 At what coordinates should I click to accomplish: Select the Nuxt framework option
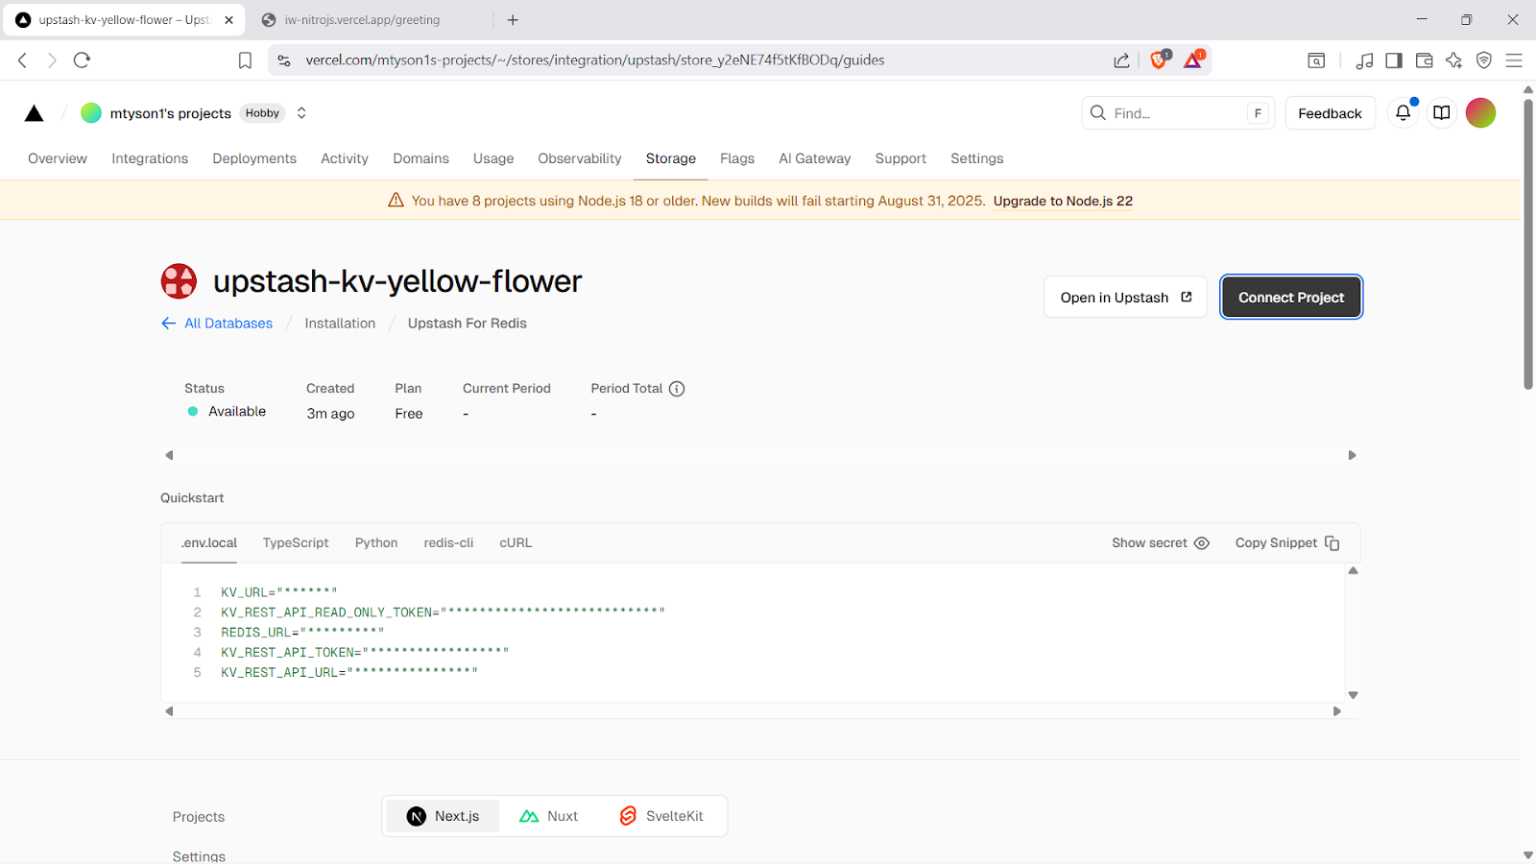tap(548, 815)
